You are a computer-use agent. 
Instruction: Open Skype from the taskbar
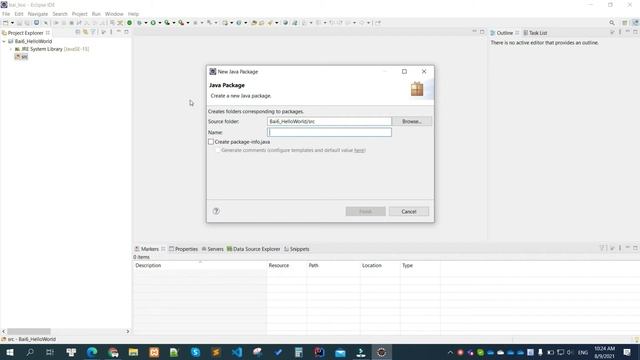click(x=196, y=352)
